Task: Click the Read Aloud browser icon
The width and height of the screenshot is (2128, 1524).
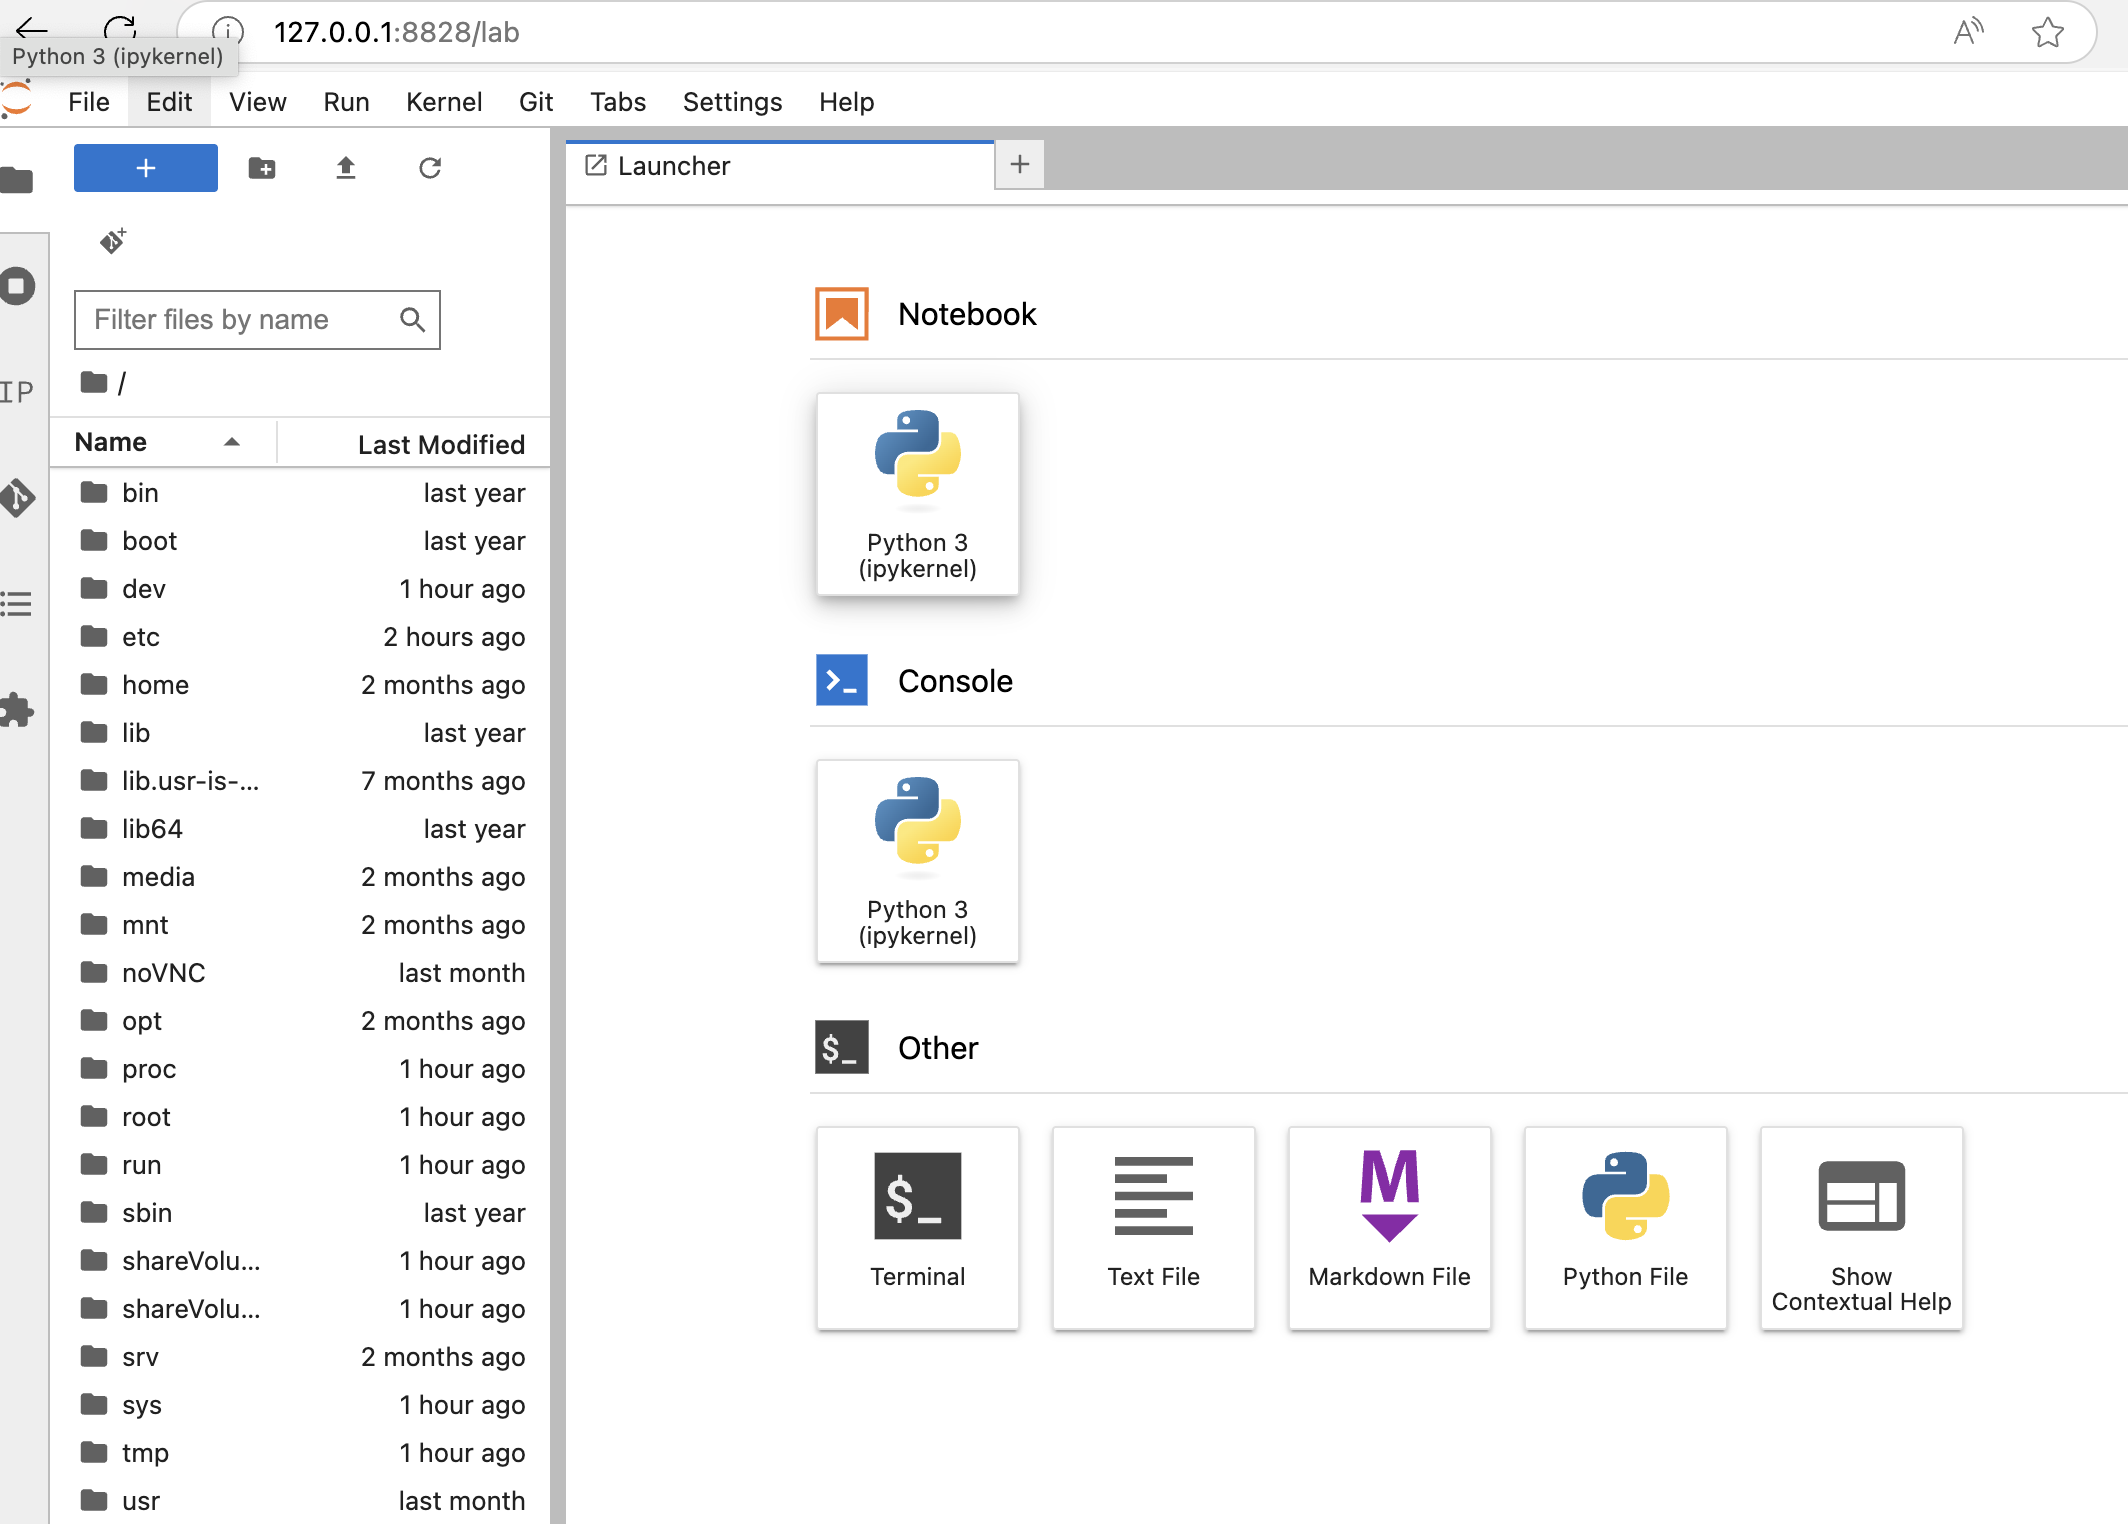Action: tap(1968, 32)
